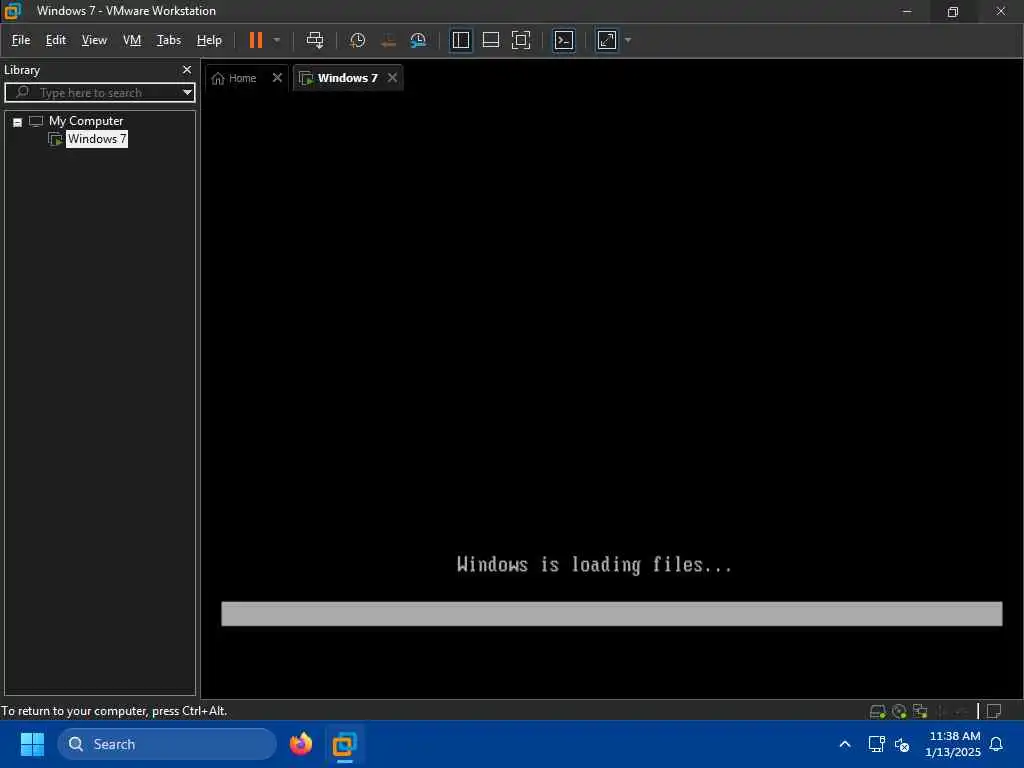The height and width of the screenshot is (768, 1024).
Task: Open the File menu
Action: (21, 40)
